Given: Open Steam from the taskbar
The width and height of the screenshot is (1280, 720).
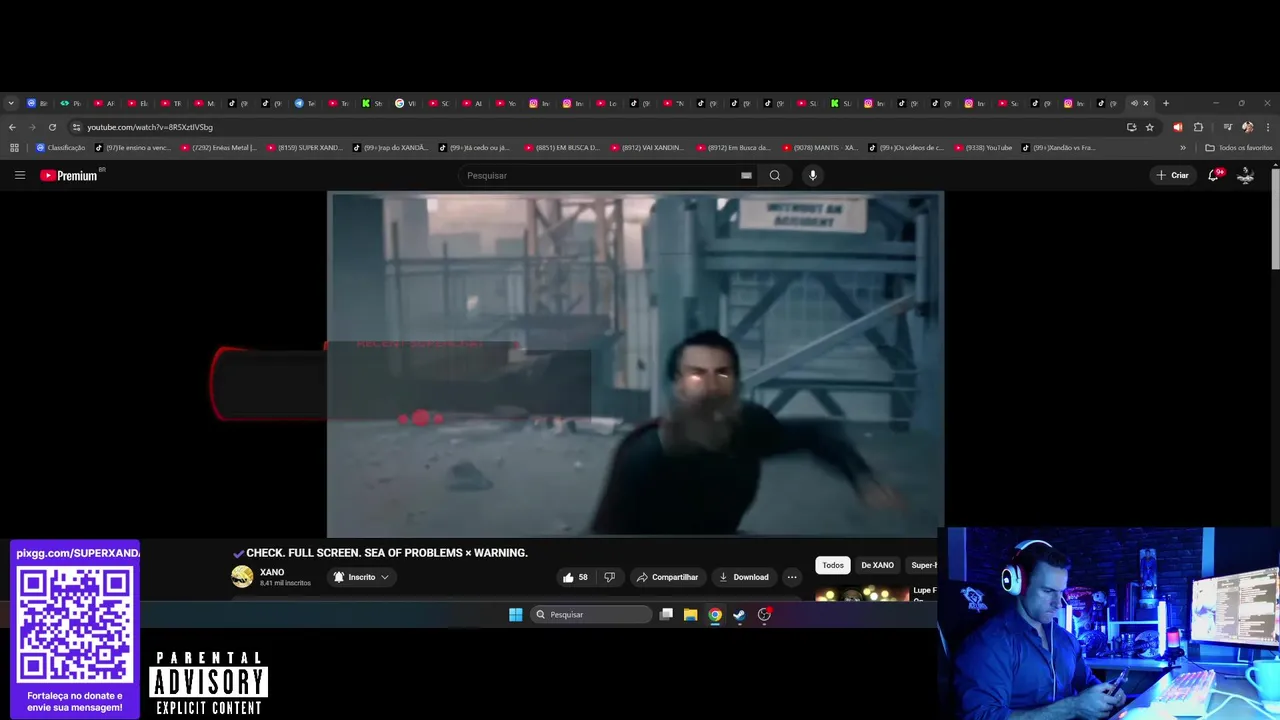Looking at the screenshot, I should coord(739,614).
